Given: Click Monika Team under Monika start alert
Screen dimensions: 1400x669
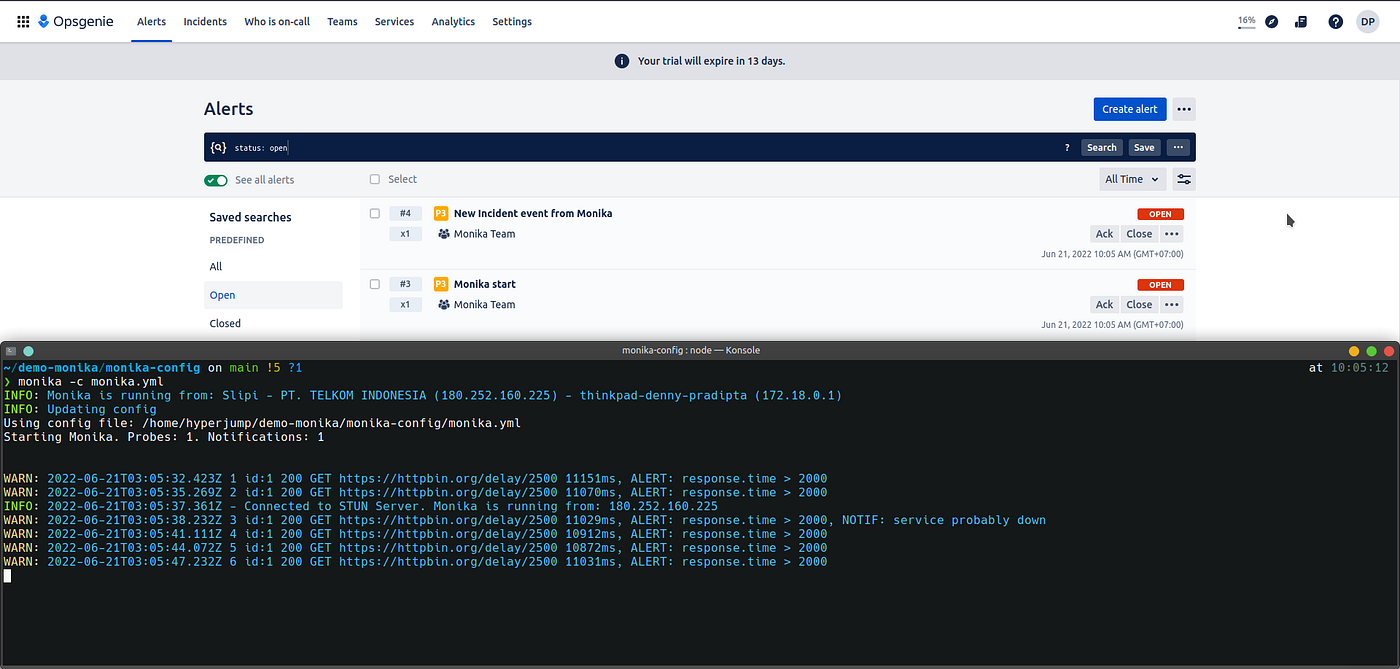Looking at the screenshot, I should [484, 305].
